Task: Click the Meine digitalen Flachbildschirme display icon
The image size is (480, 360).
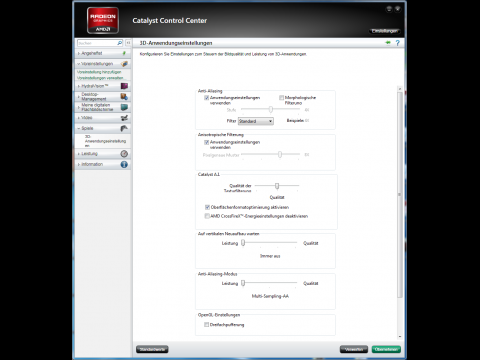Action: (124, 107)
